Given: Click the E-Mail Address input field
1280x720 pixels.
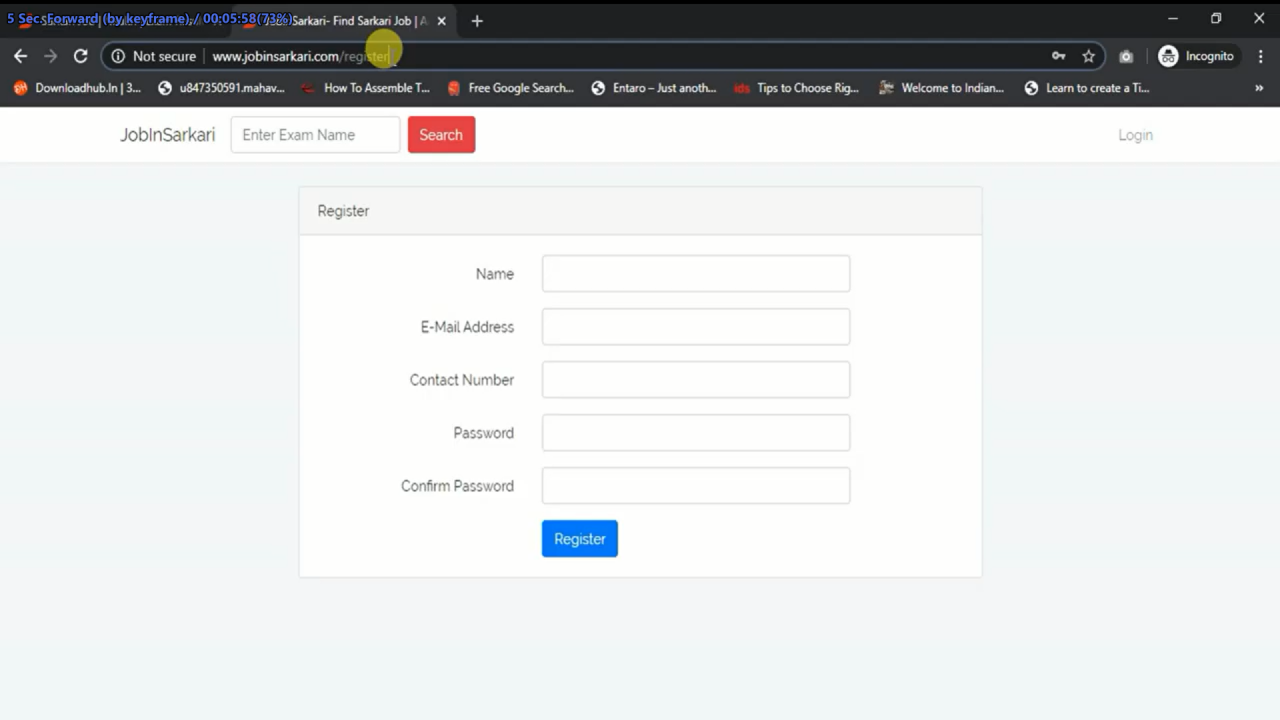Looking at the screenshot, I should point(696,327).
